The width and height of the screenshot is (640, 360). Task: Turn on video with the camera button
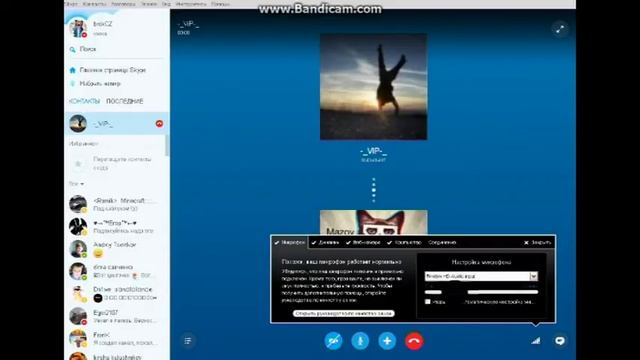pos(333,341)
